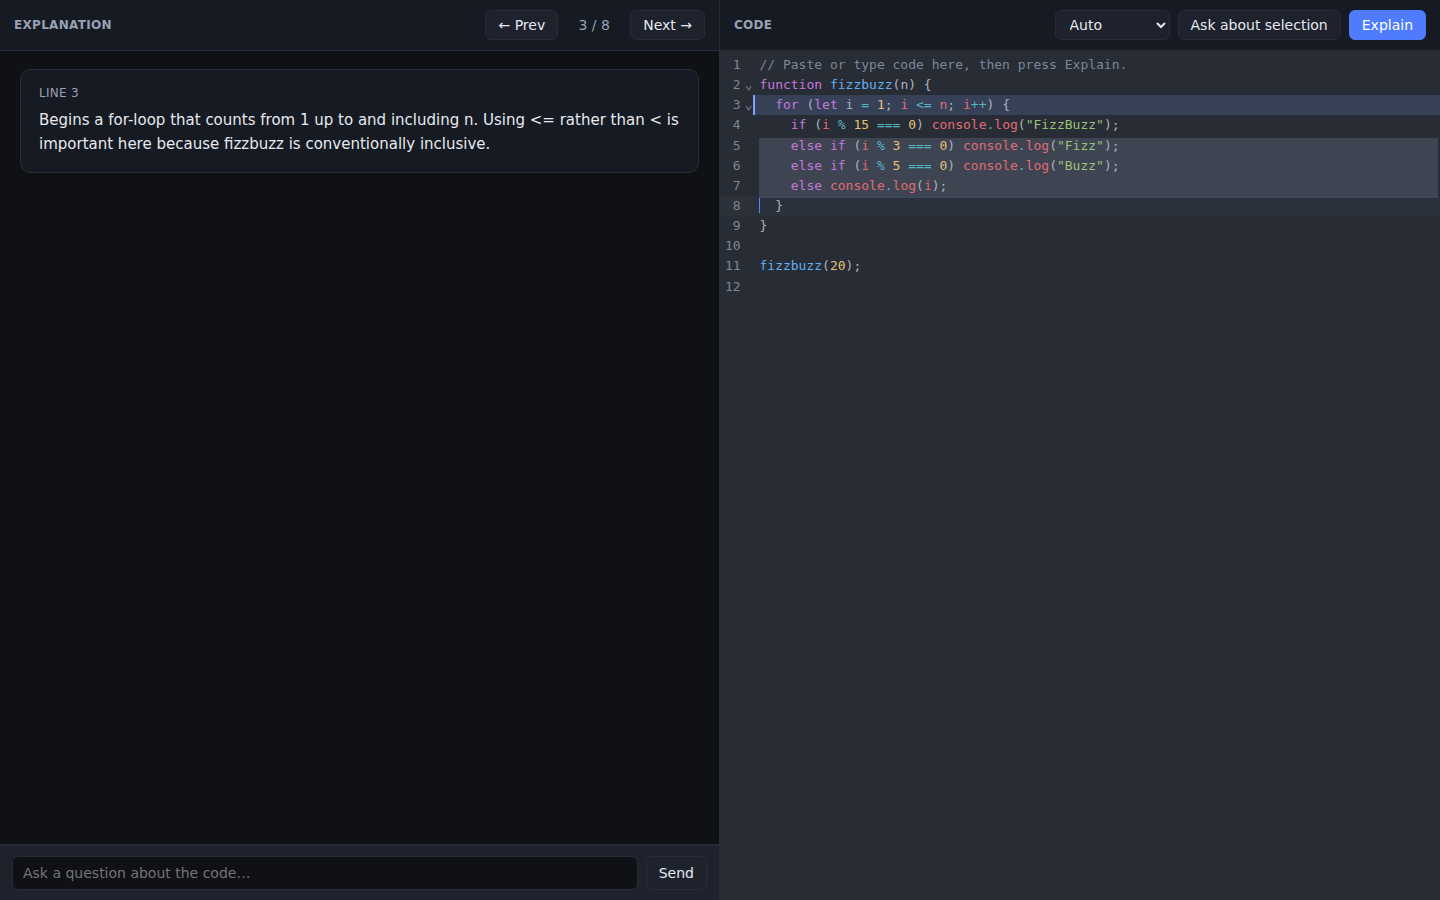Run the Explain button

click(1387, 25)
